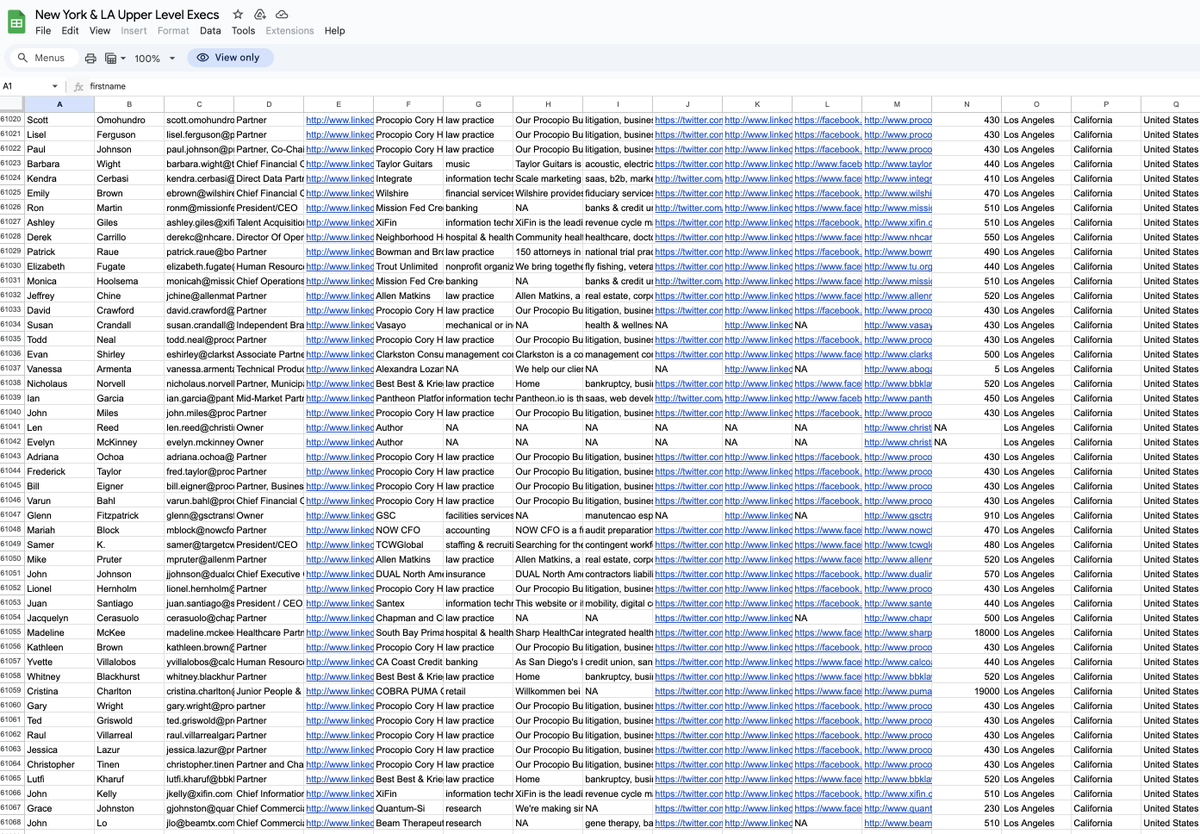Click company cell TCWGlobal
This screenshot has height=834, width=1200.
pos(409,545)
